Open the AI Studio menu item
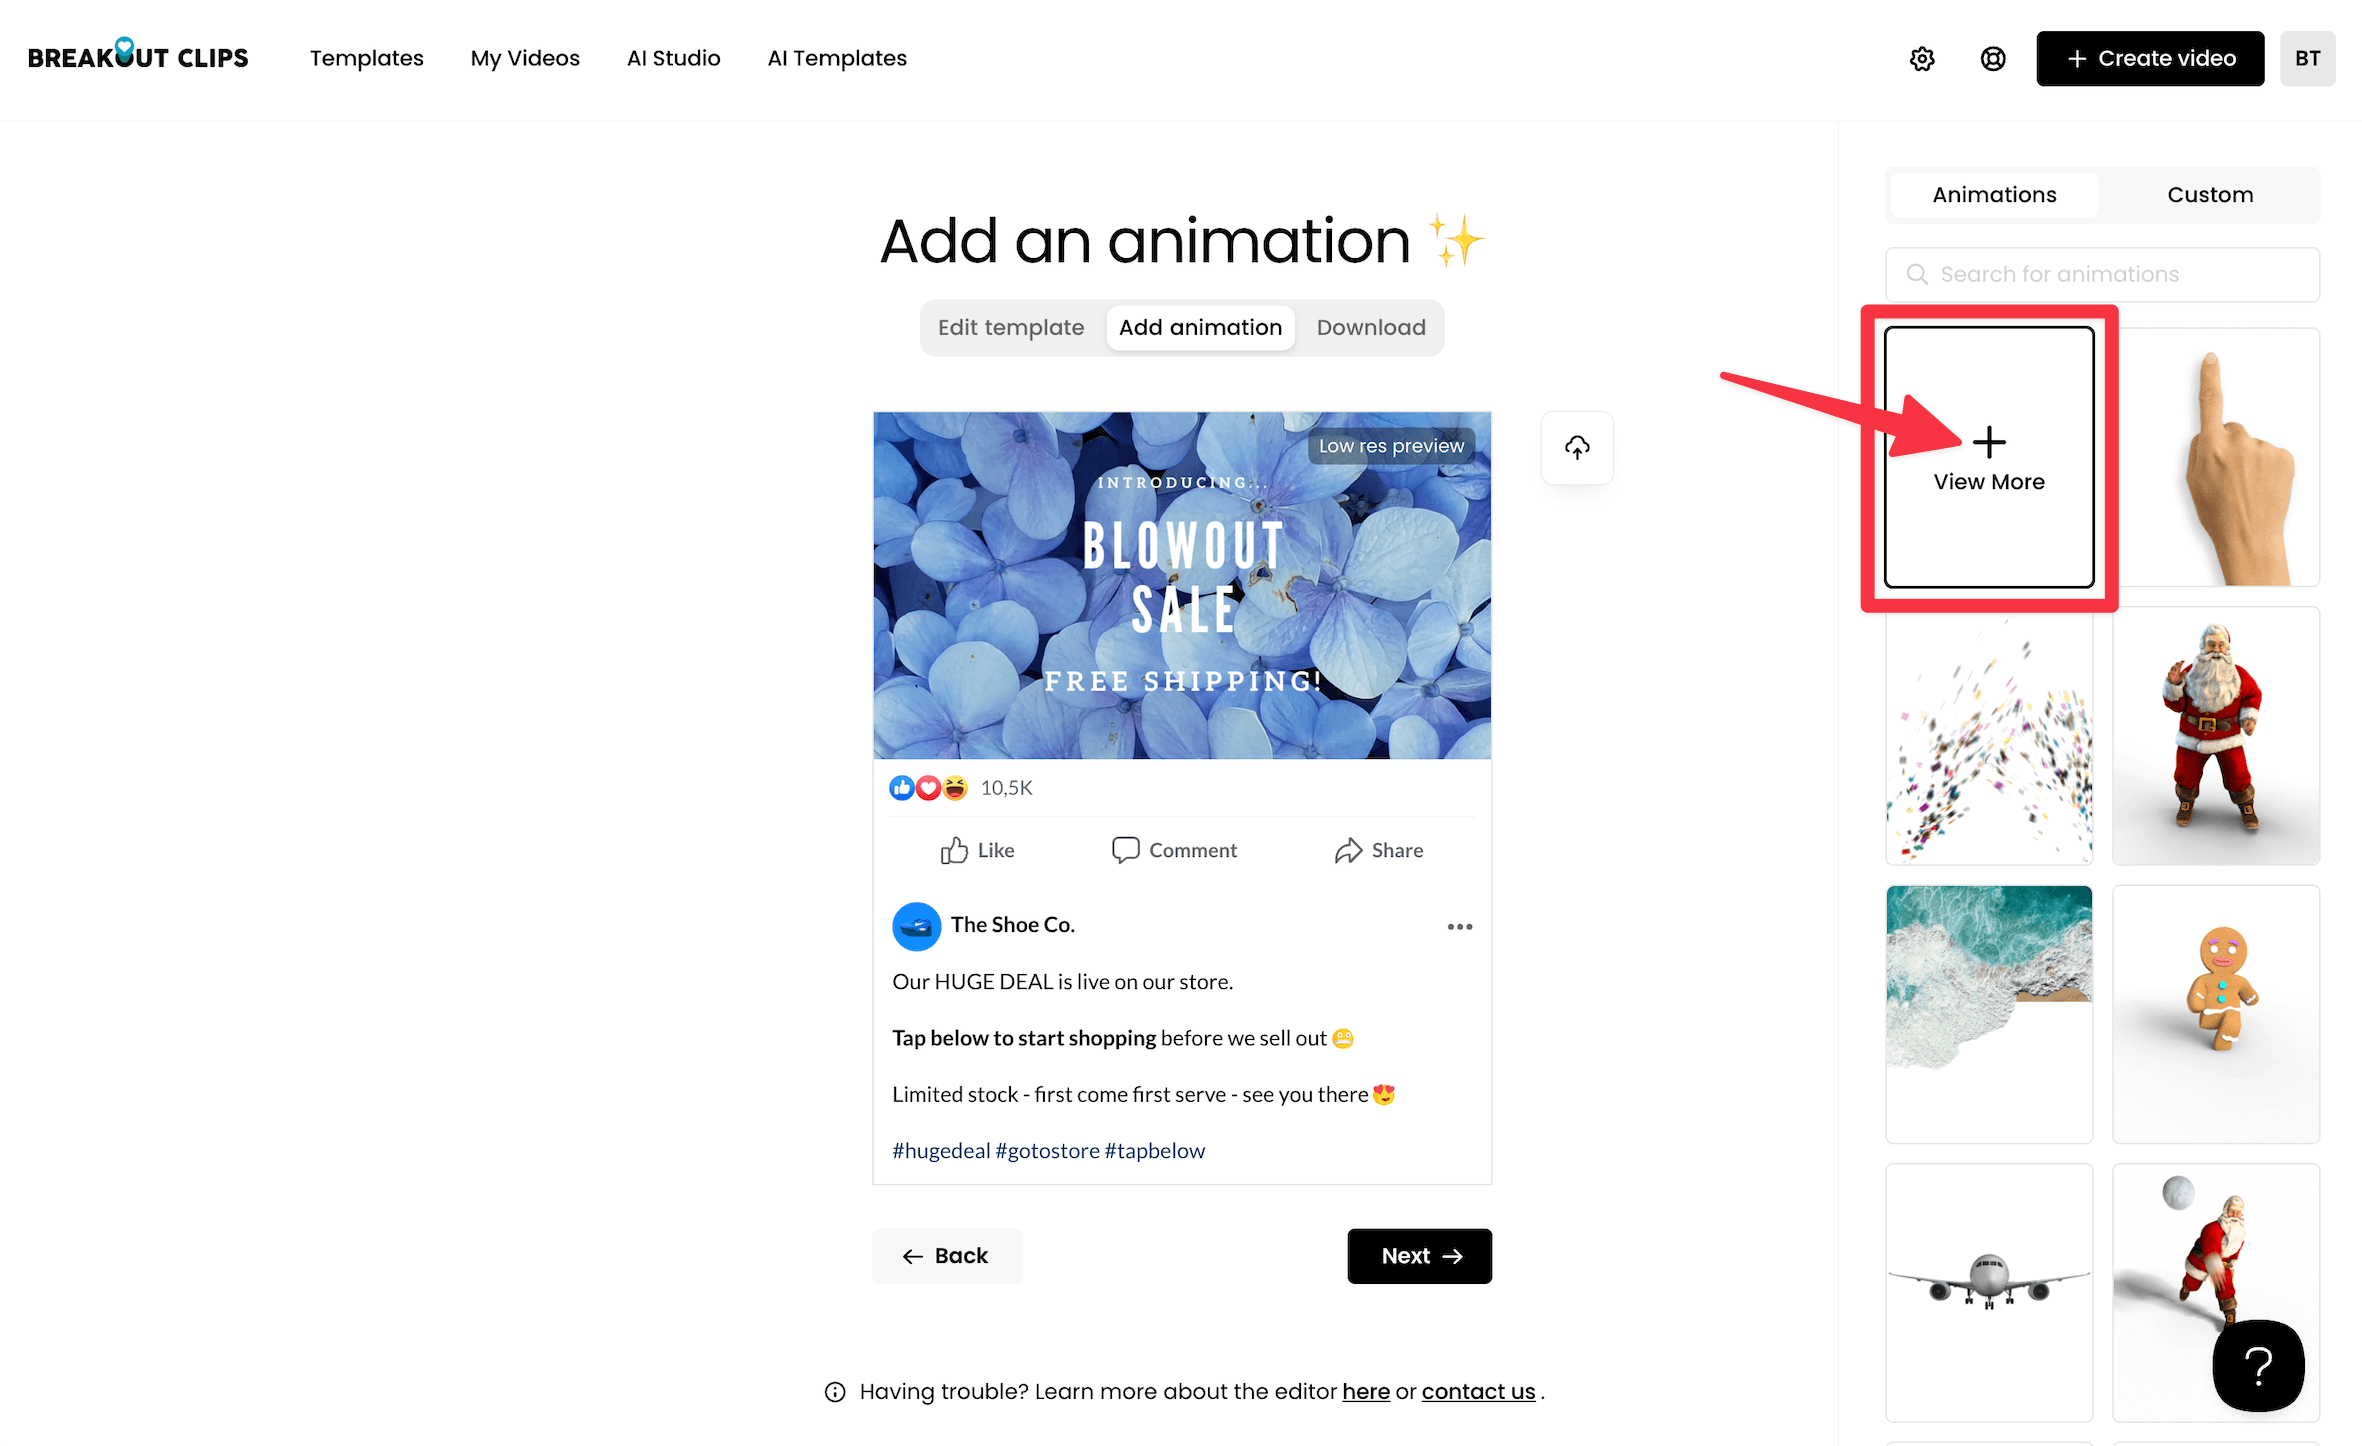Screen dimensions: 2362x1446 (x=673, y=59)
